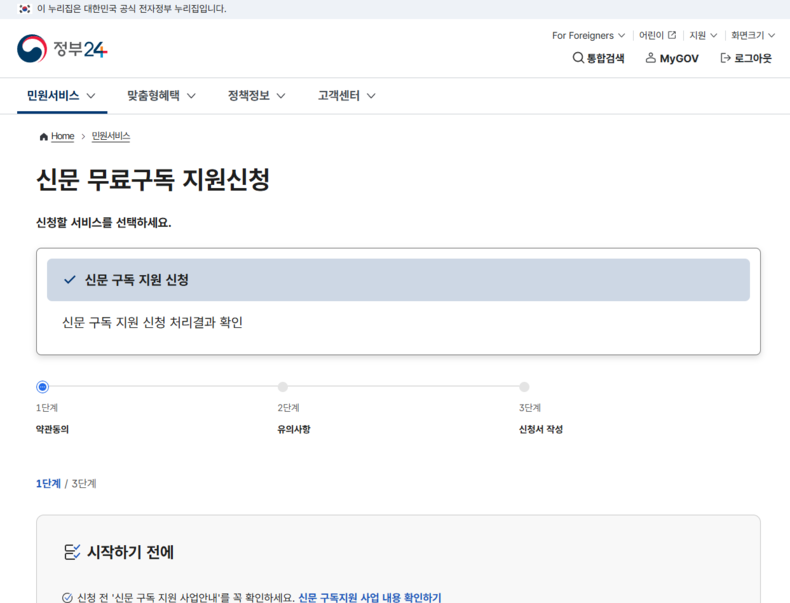Click the Korean flag icon in banner
790x603 pixels.
click(x=24, y=8)
